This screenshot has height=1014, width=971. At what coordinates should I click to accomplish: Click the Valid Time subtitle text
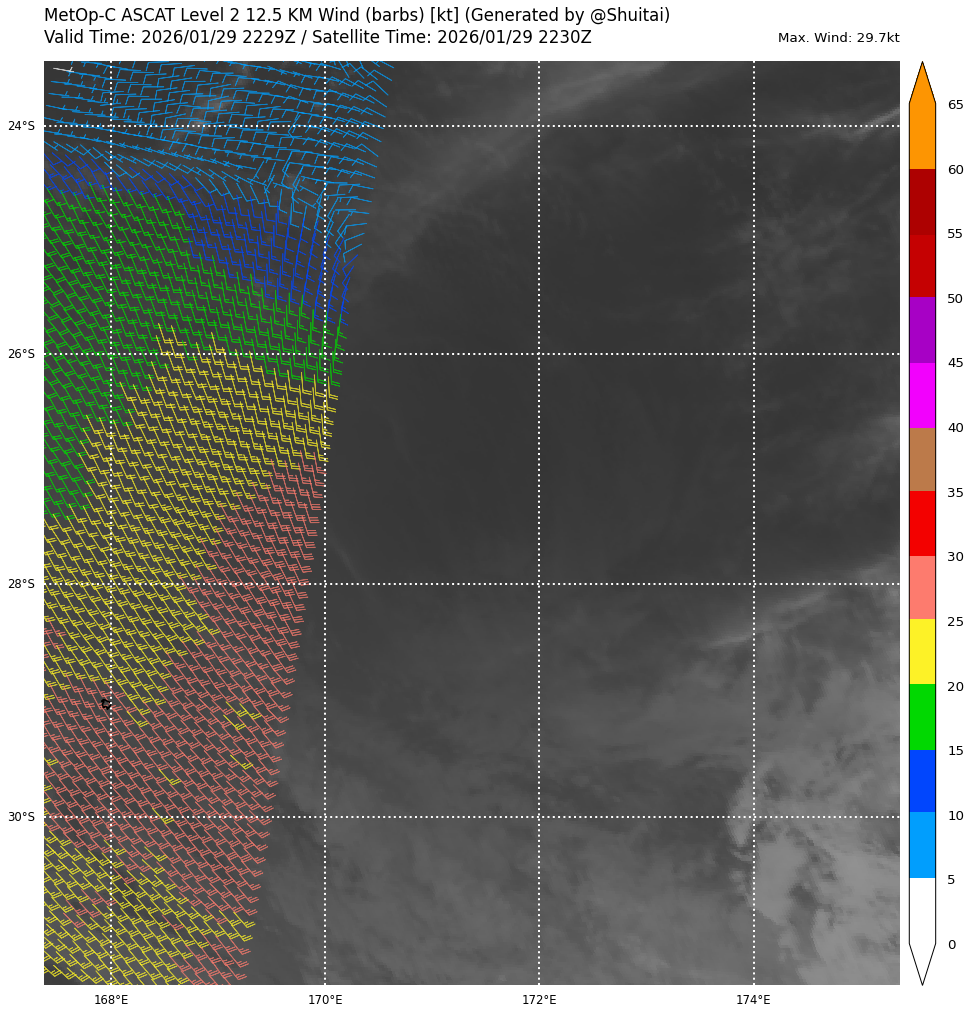[318, 38]
